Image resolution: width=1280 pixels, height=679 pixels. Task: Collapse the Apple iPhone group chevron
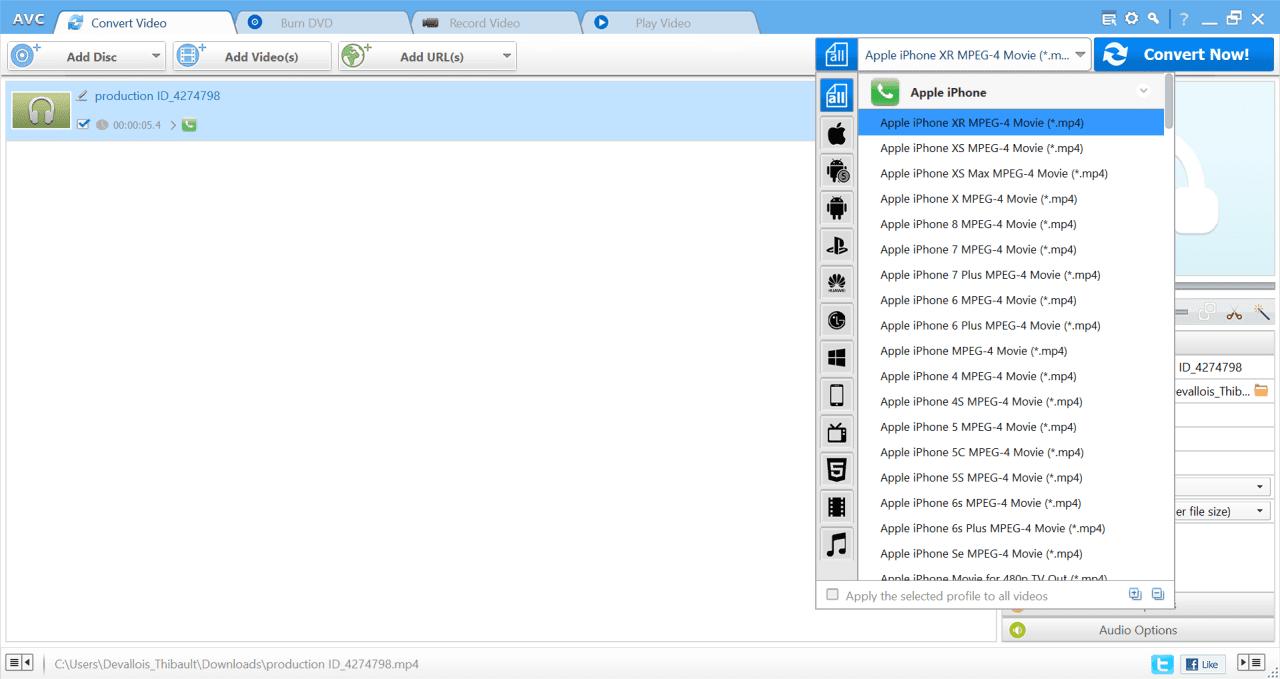coord(1144,92)
